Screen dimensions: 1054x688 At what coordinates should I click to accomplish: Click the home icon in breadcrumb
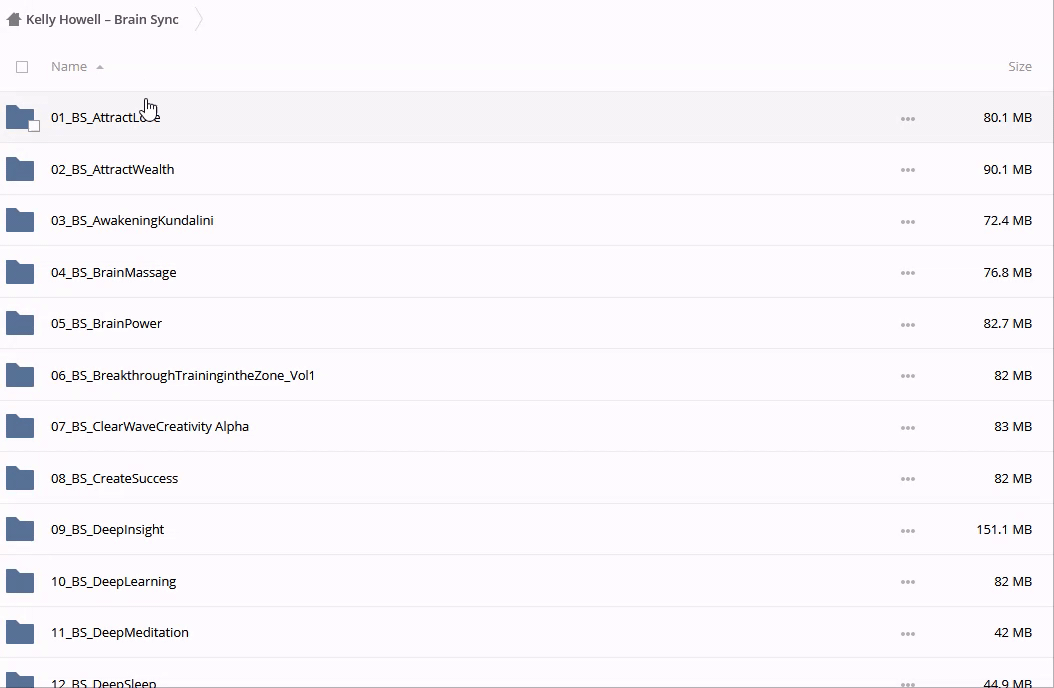[13, 19]
